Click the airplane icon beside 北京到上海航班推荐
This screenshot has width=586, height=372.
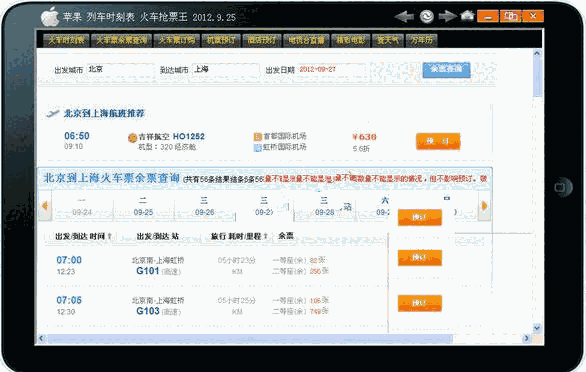[52, 113]
